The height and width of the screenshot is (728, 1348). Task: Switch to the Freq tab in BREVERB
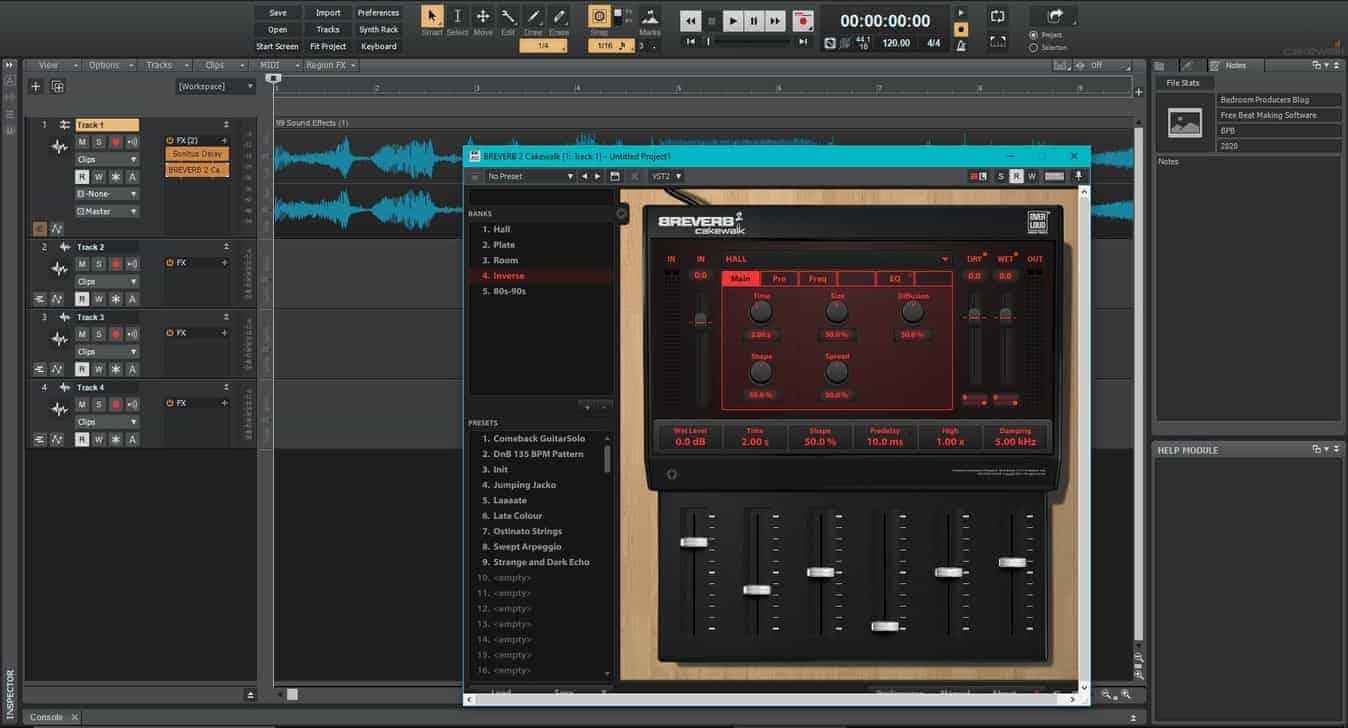tap(818, 279)
